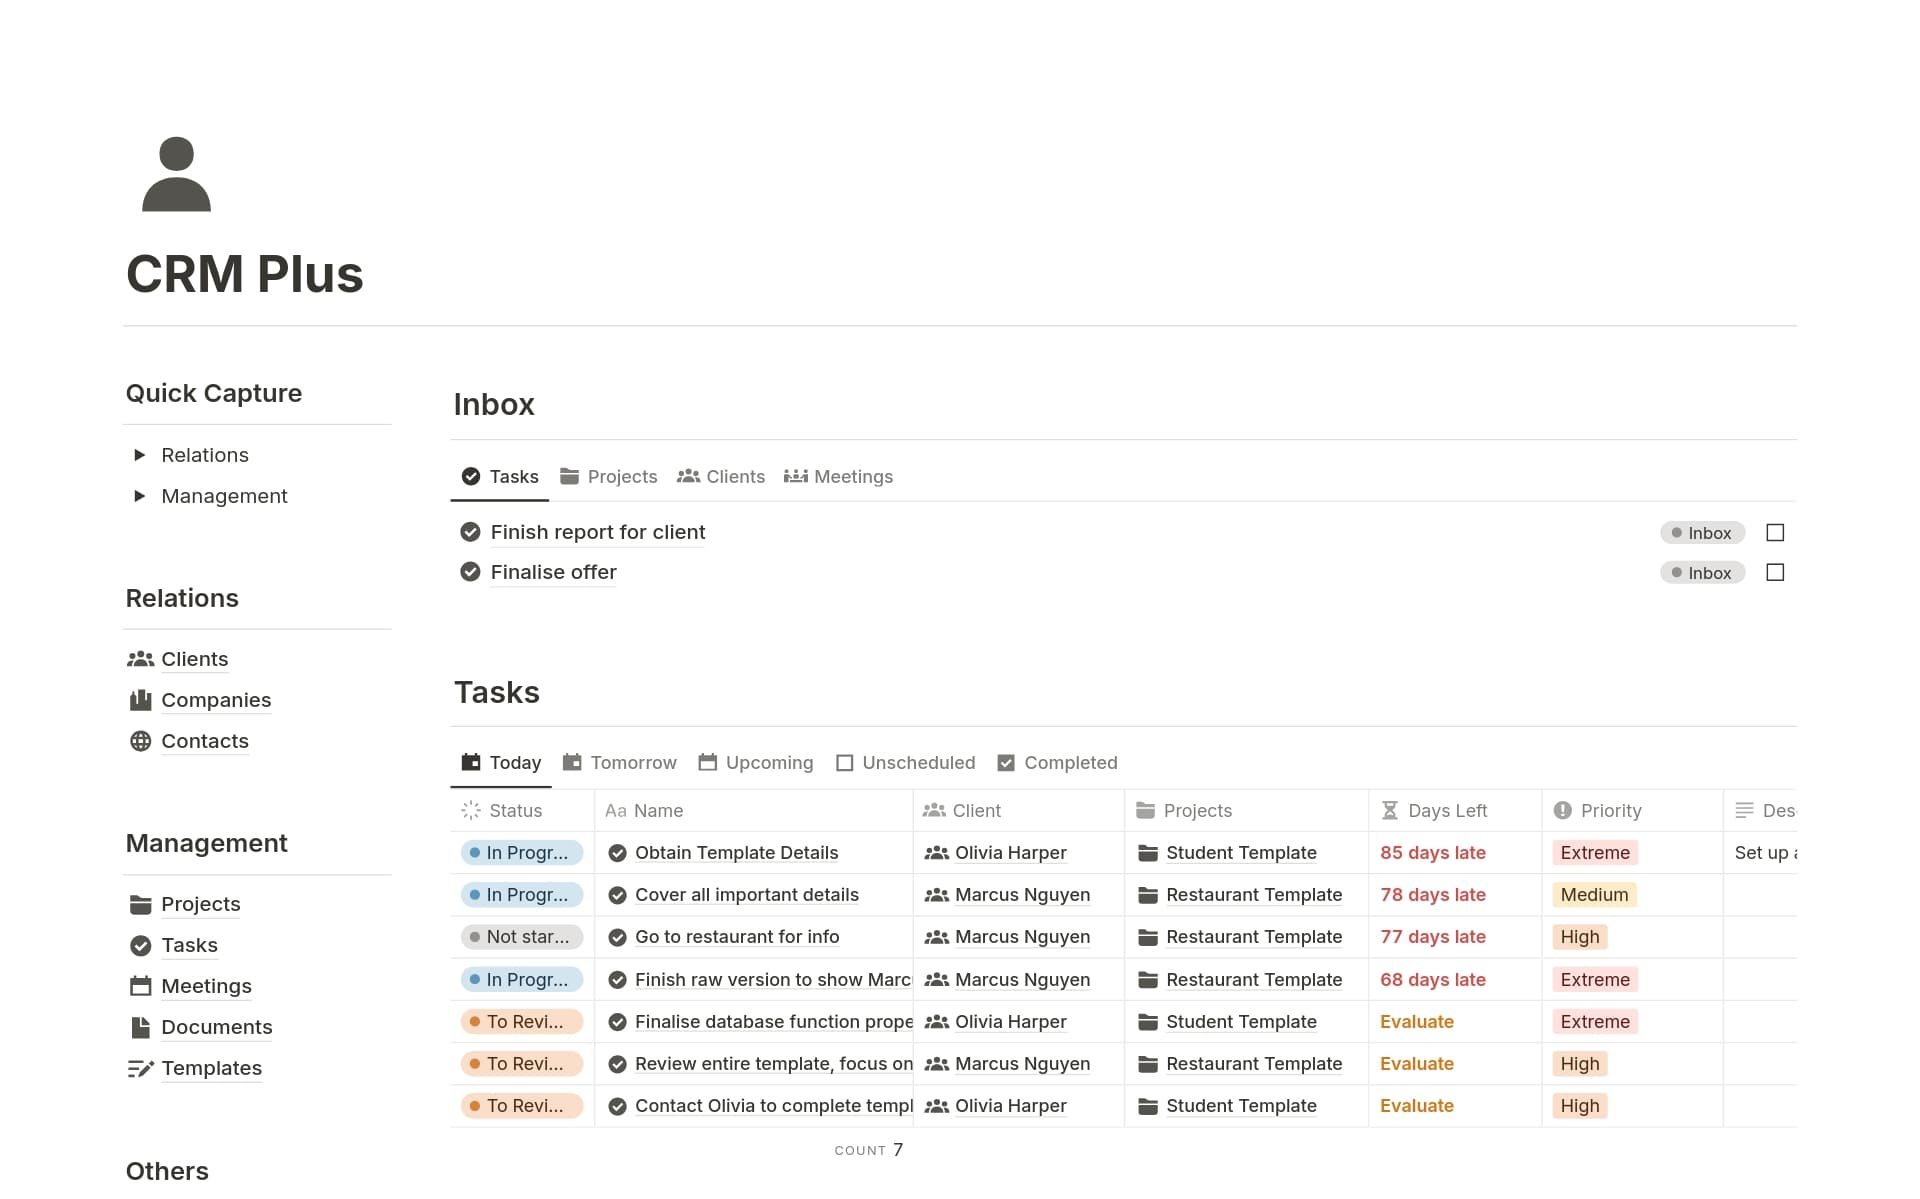Screen dimensions: 1920x1199
Task: Click the Contacts globe icon
Action: (x=141, y=741)
